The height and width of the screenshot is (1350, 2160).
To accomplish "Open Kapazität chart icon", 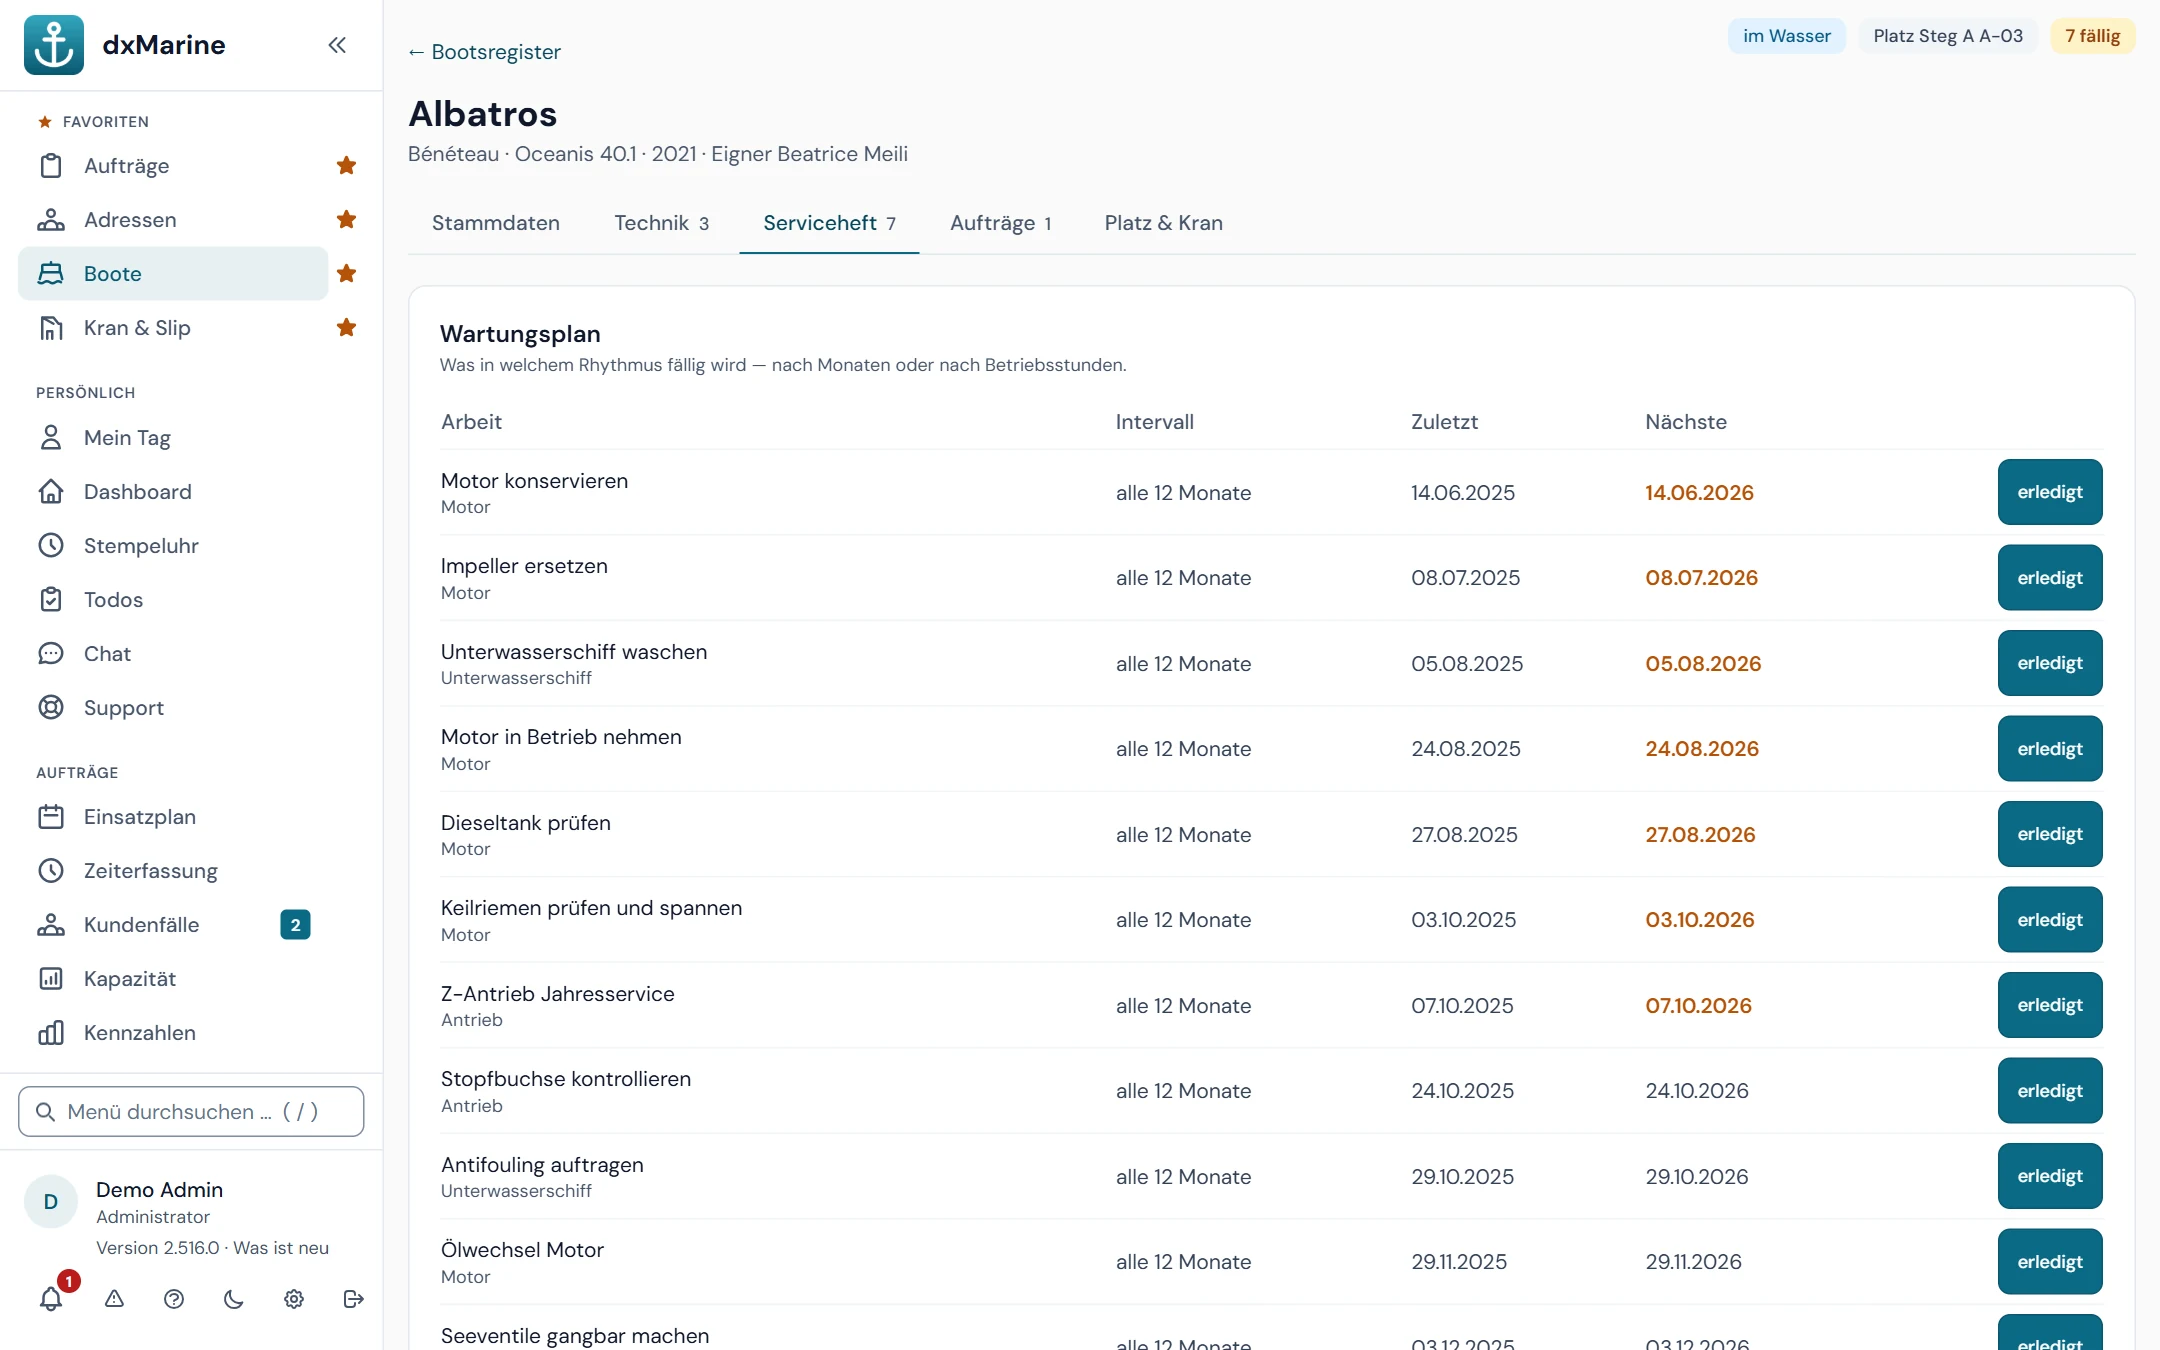I will tap(51, 979).
